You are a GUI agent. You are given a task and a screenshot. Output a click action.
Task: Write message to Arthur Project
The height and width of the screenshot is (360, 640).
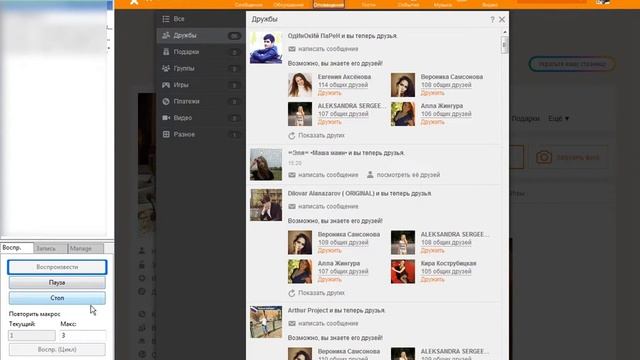pos(328,324)
